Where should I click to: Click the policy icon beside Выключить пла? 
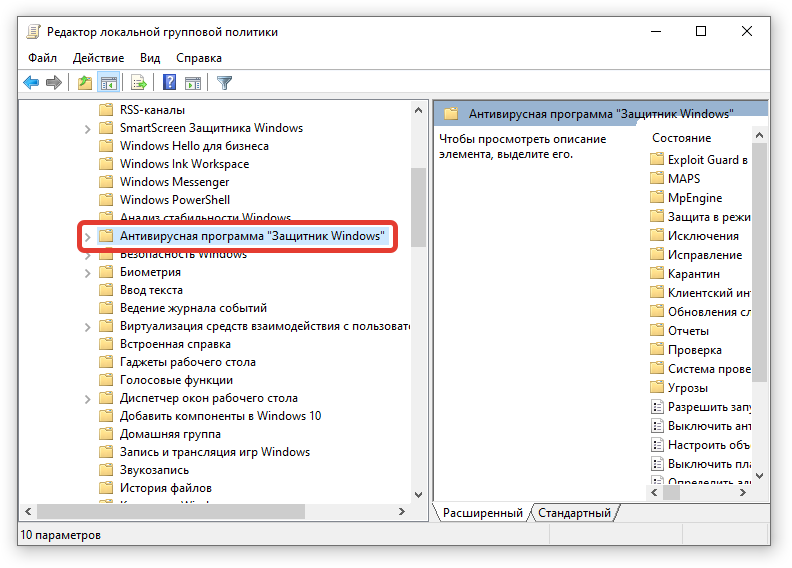click(x=657, y=463)
